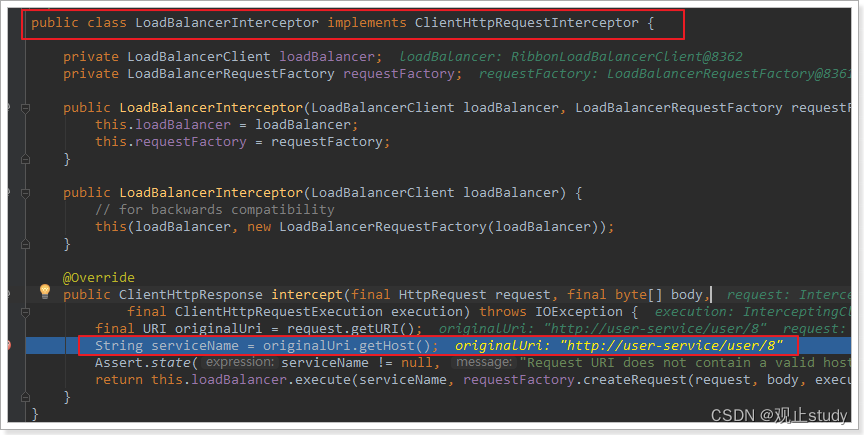
Task: Click the fold end marker after the first constructor
Action: pyautogui.click(x=25, y=159)
